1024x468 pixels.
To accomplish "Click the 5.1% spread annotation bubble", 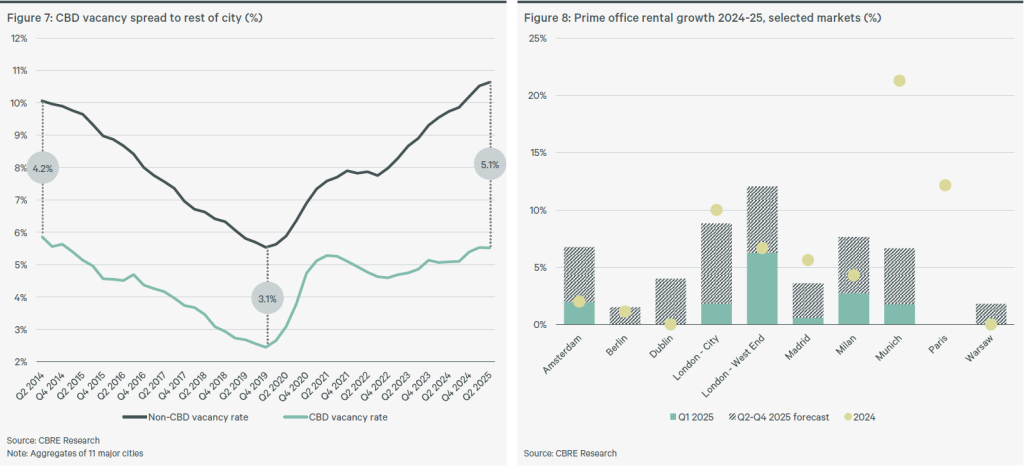I will pos(490,163).
